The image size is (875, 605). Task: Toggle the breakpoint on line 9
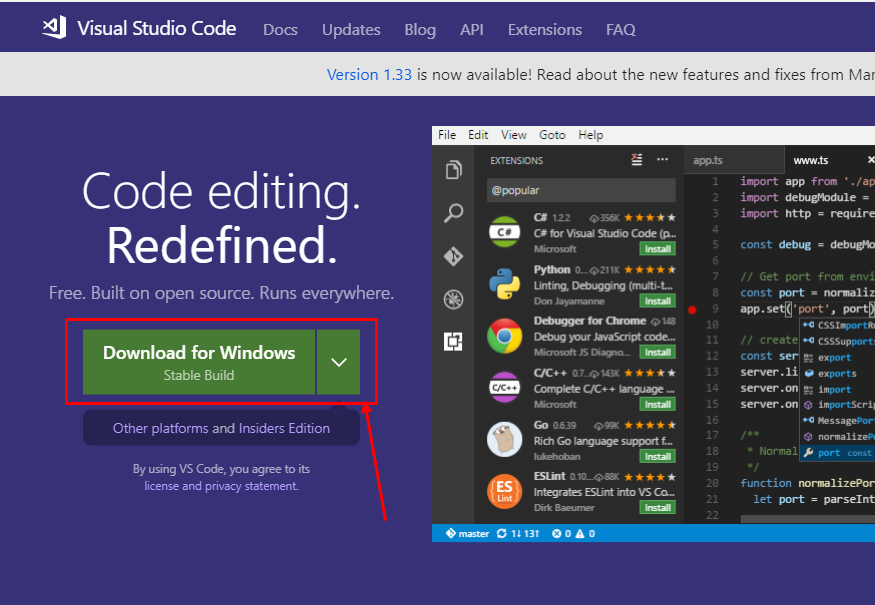pos(692,310)
